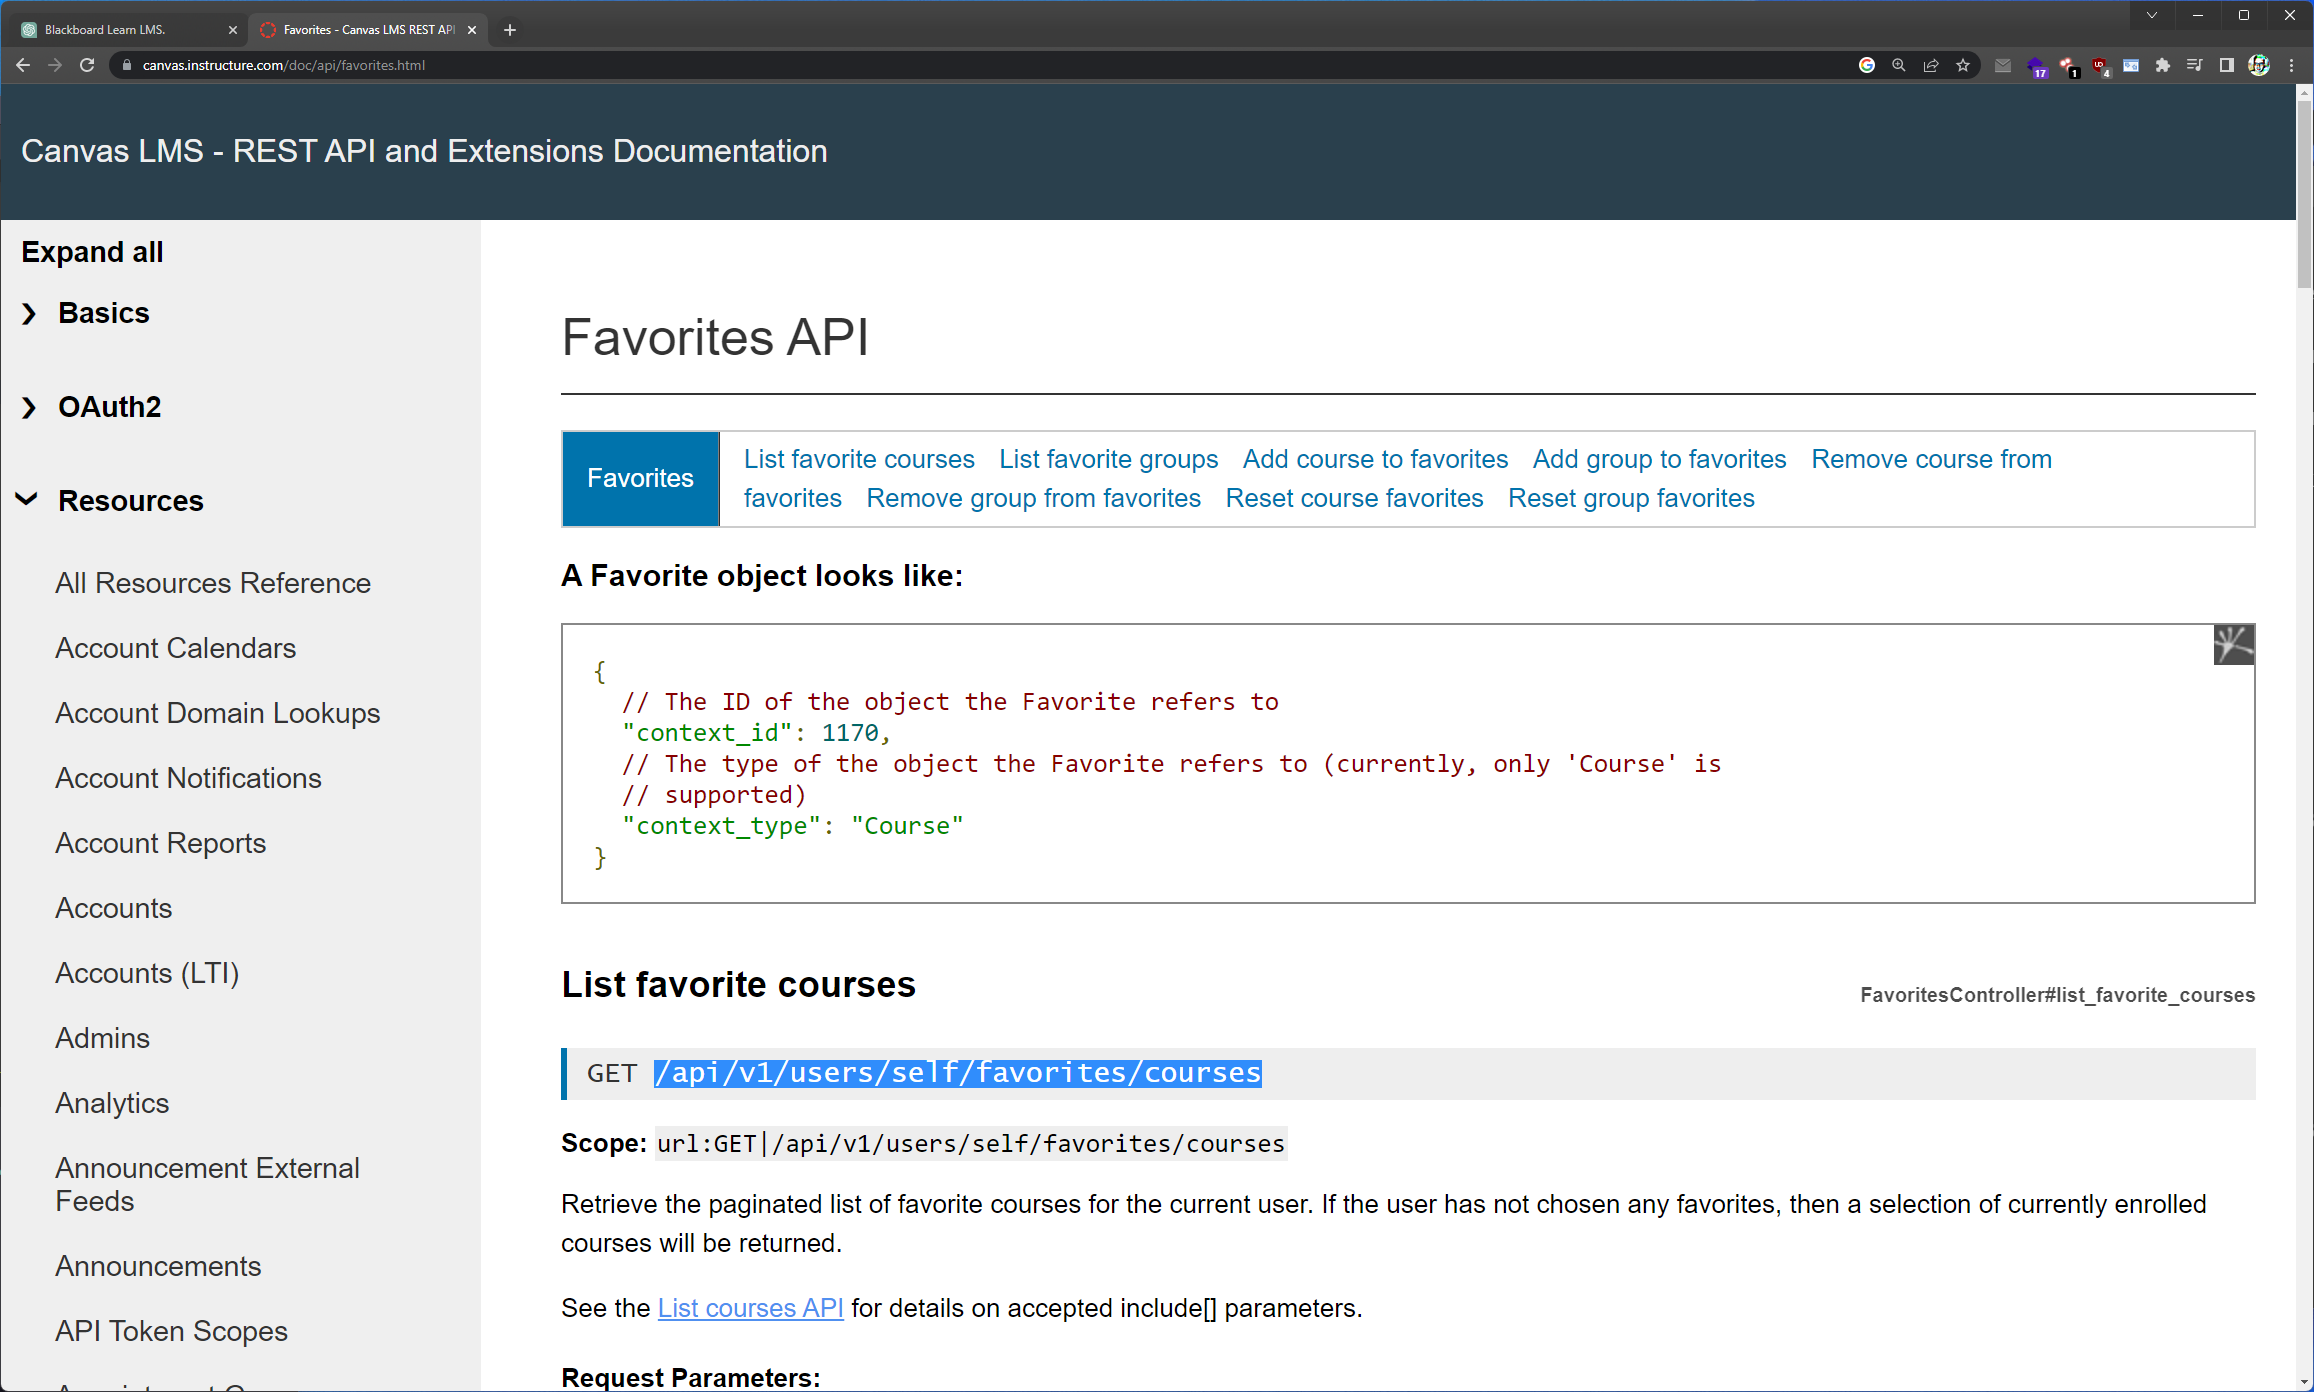Click the share page icon

[x=1931, y=65]
